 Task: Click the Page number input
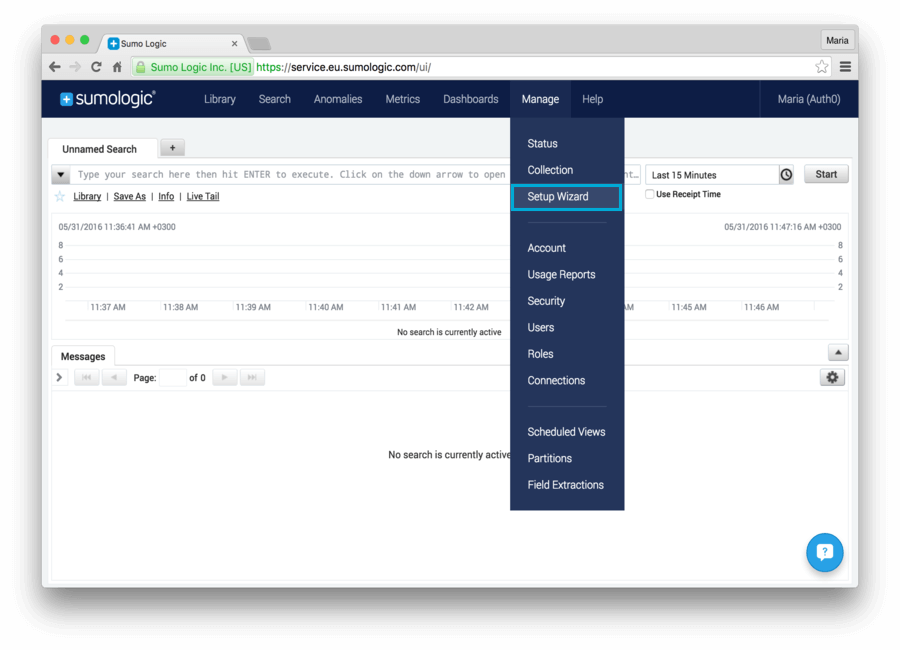pos(173,377)
